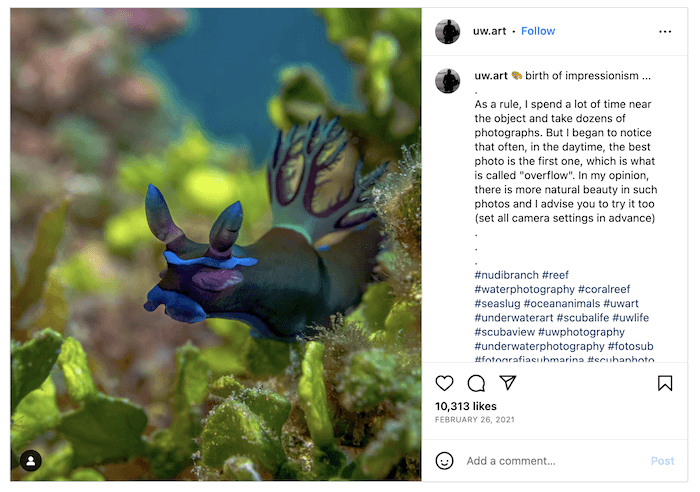Click the Post comment button

point(662,461)
